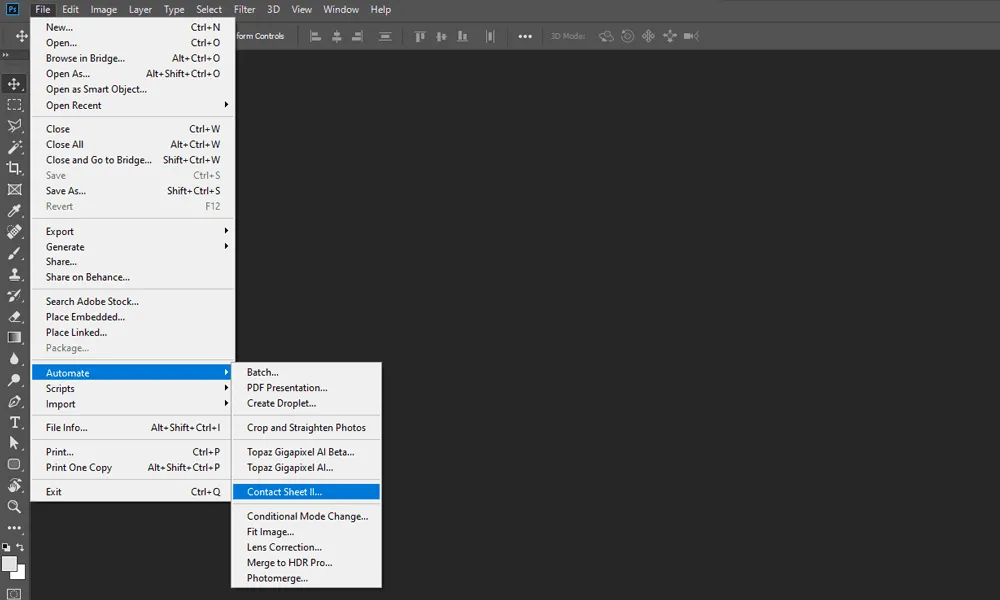Choose Batch from Automate submenu
Image resolution: width=1000 pixels, height=600 pixels.
[306, 372]
